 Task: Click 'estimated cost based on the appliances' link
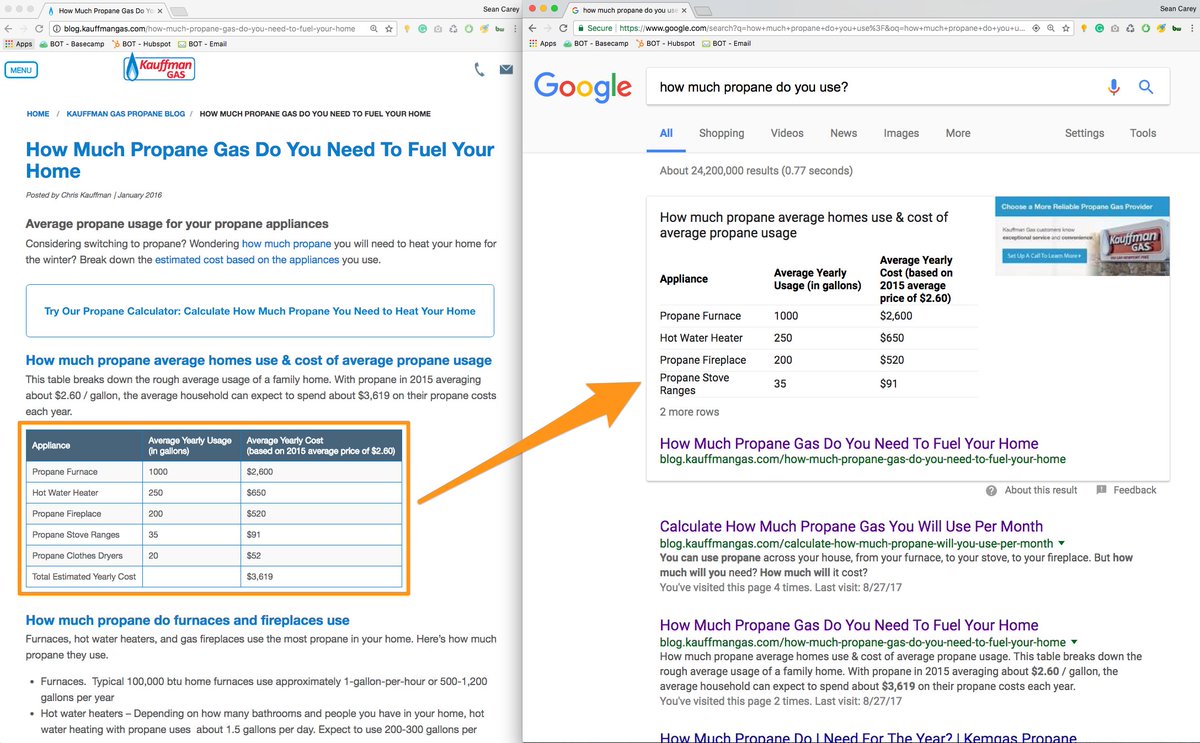point(247,260)
